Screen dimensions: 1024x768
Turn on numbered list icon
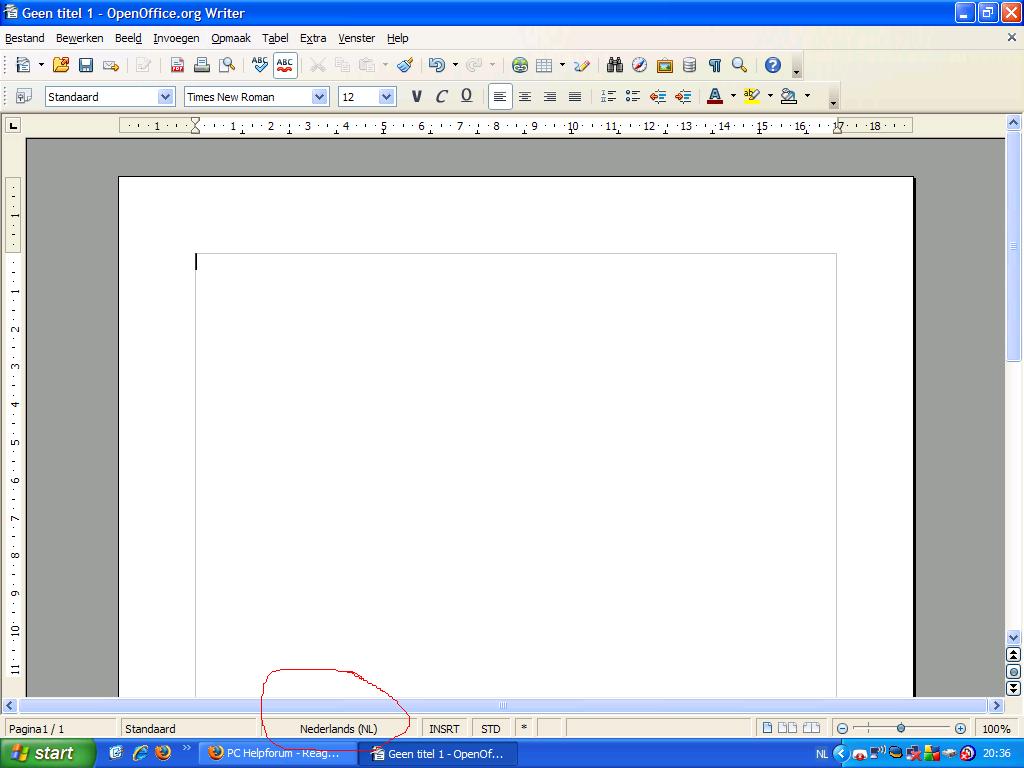point(608,97)
